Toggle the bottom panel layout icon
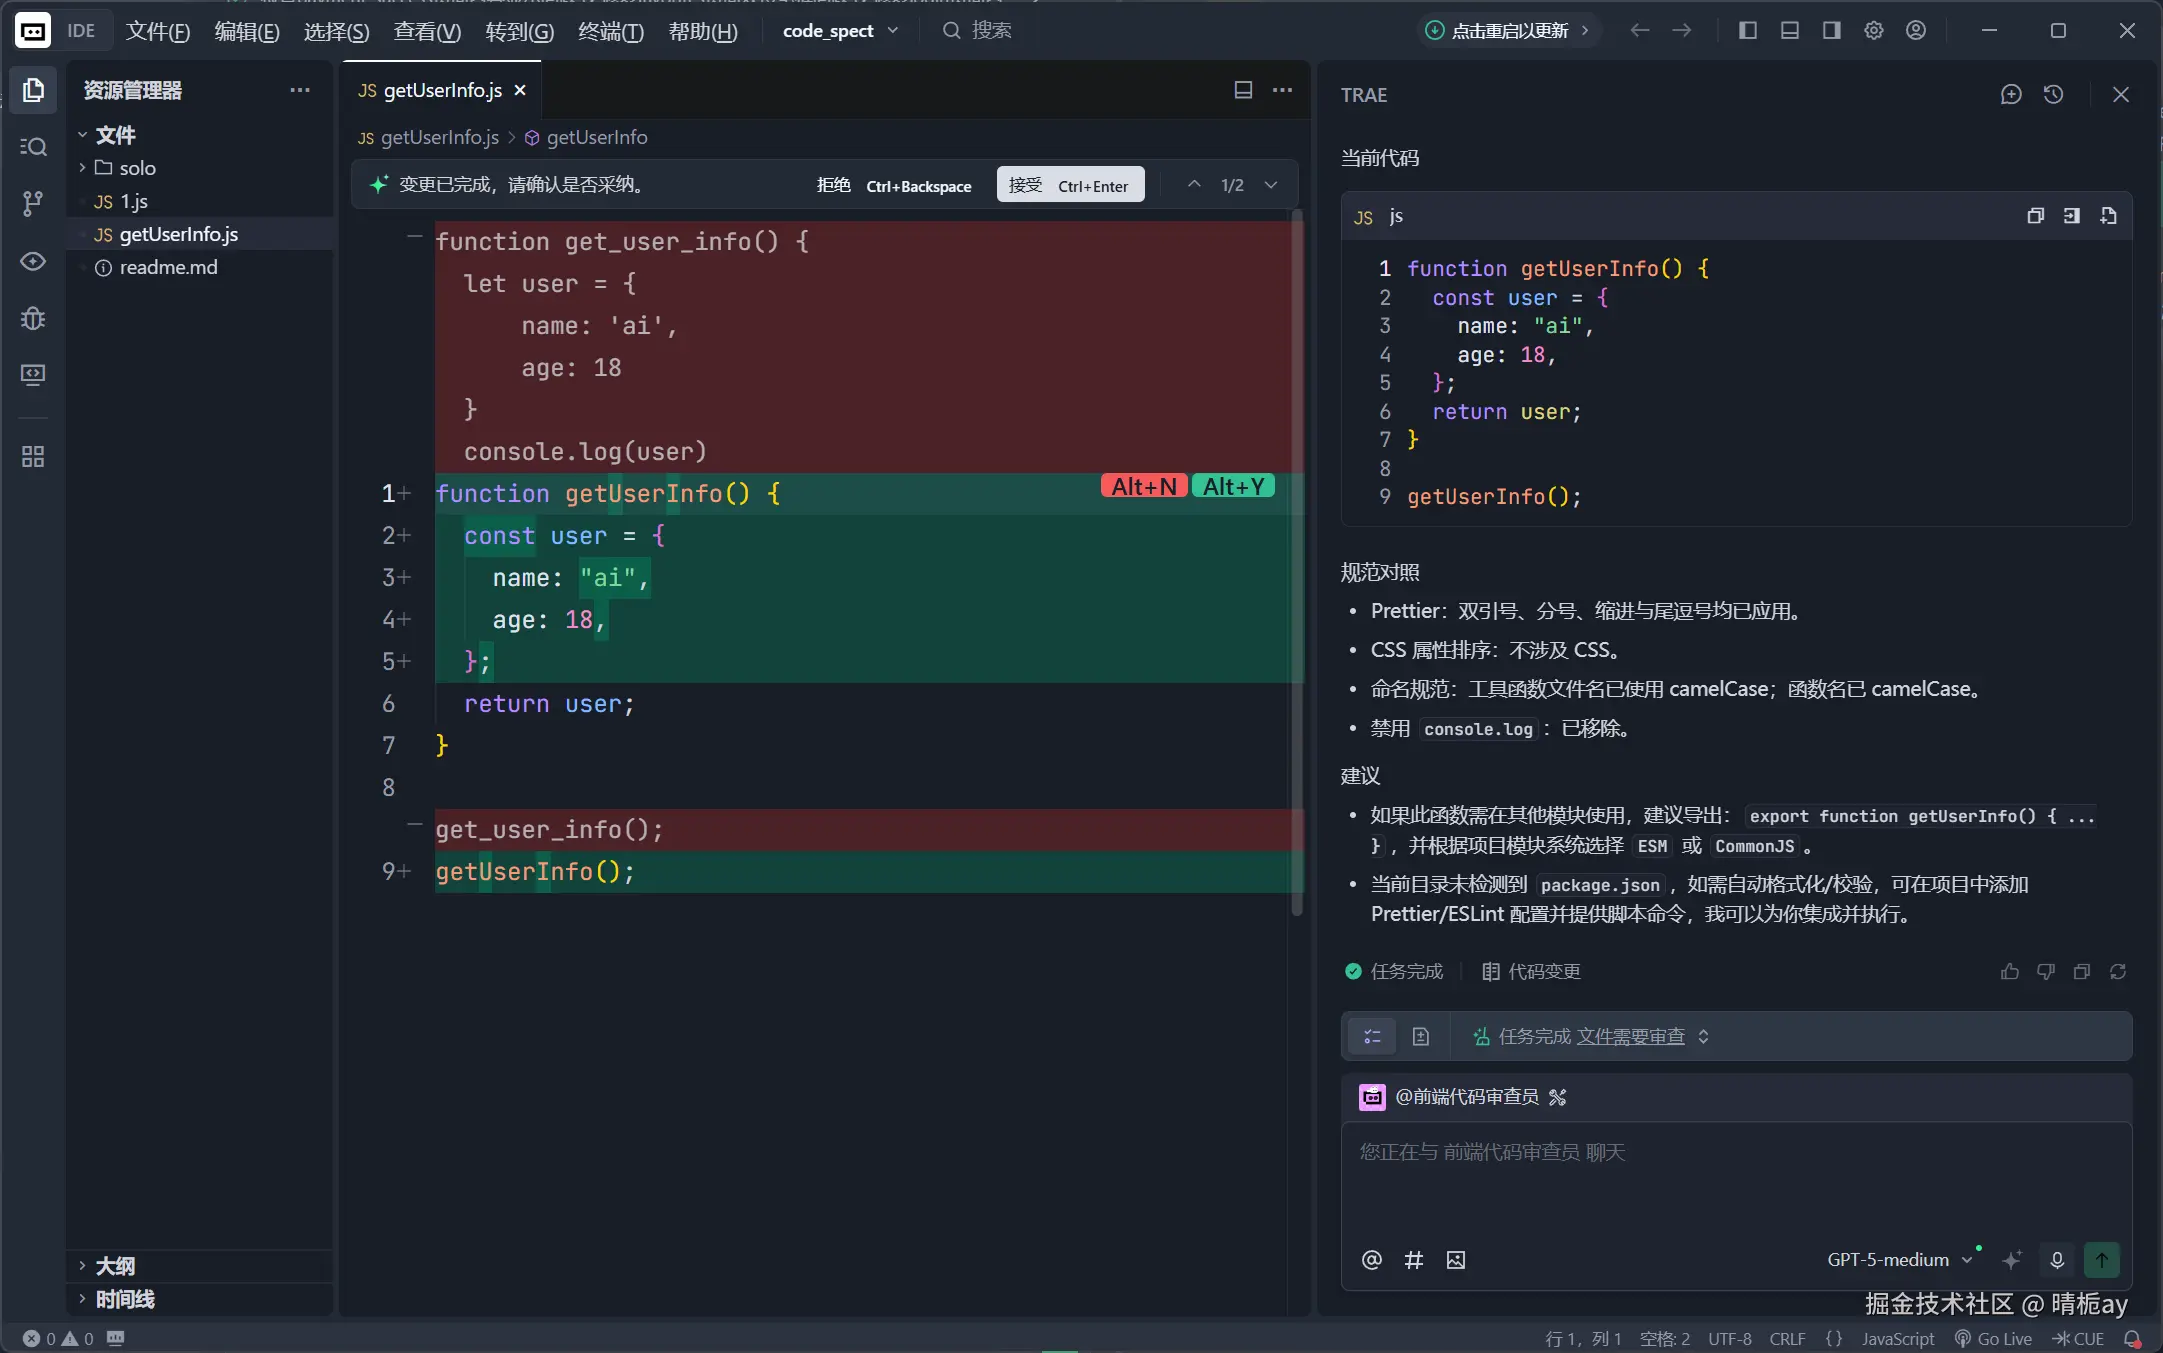 pyautogui.click(x=1790, y=31)
